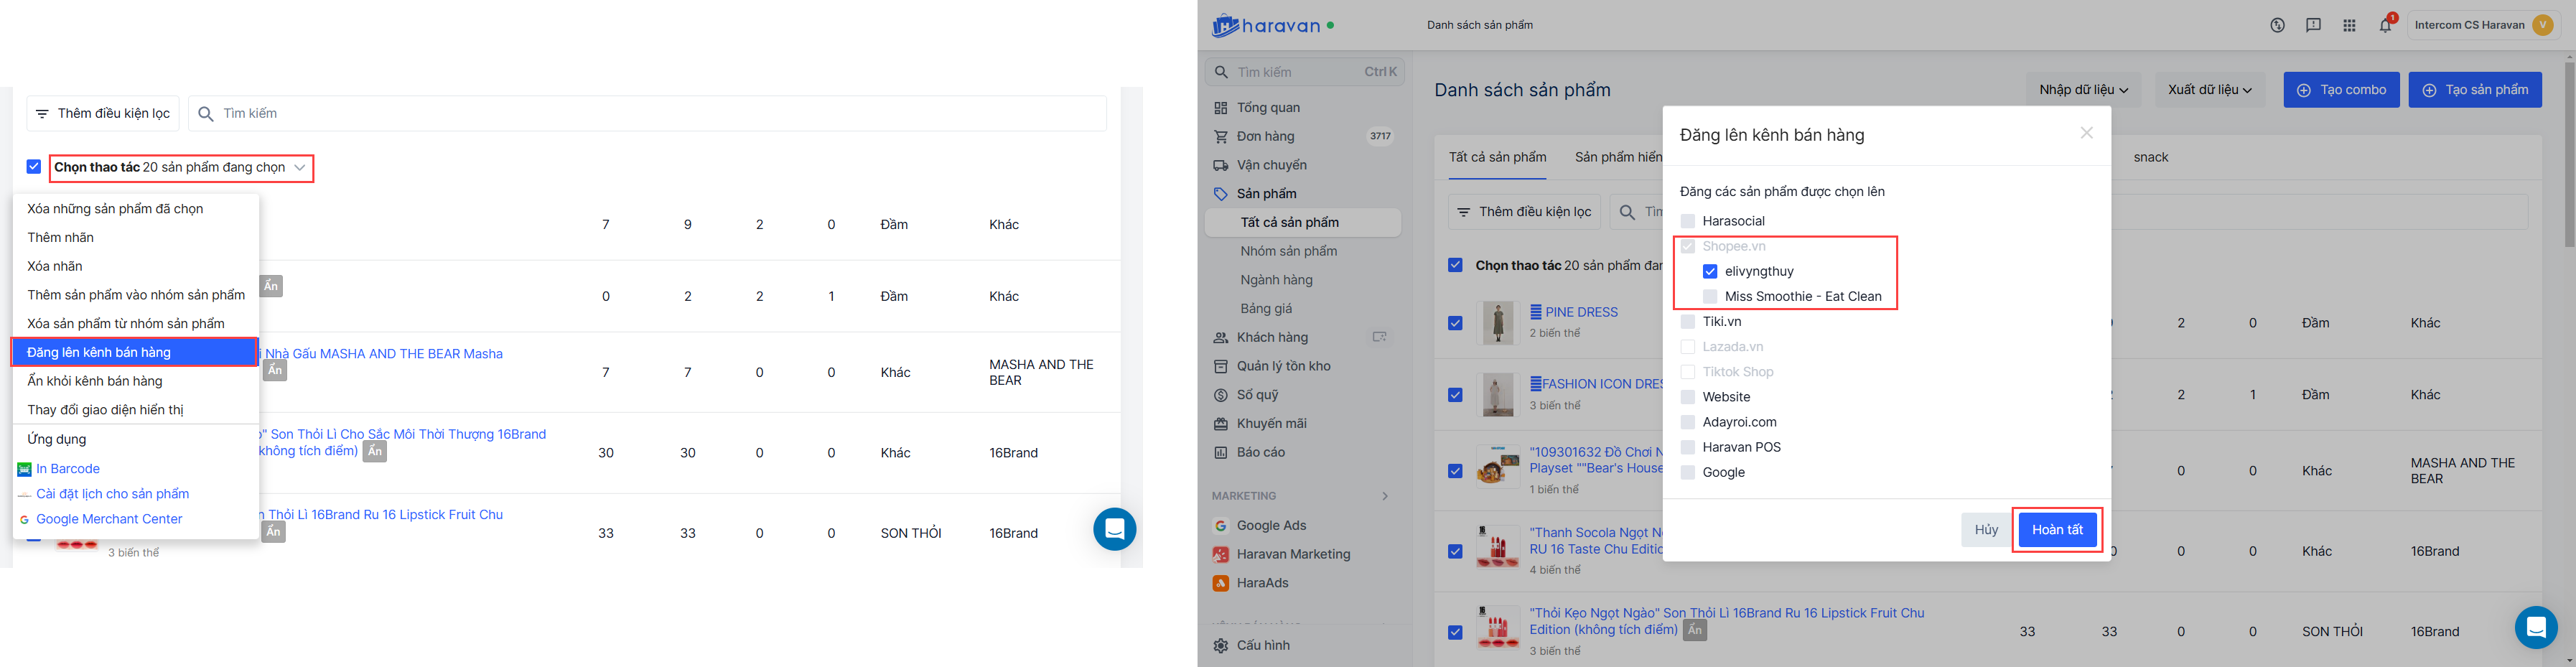Viewport: 2576px width, 667px height.
Task: Check the Google channel checkbox in dialog
Action: point(1688,472)
